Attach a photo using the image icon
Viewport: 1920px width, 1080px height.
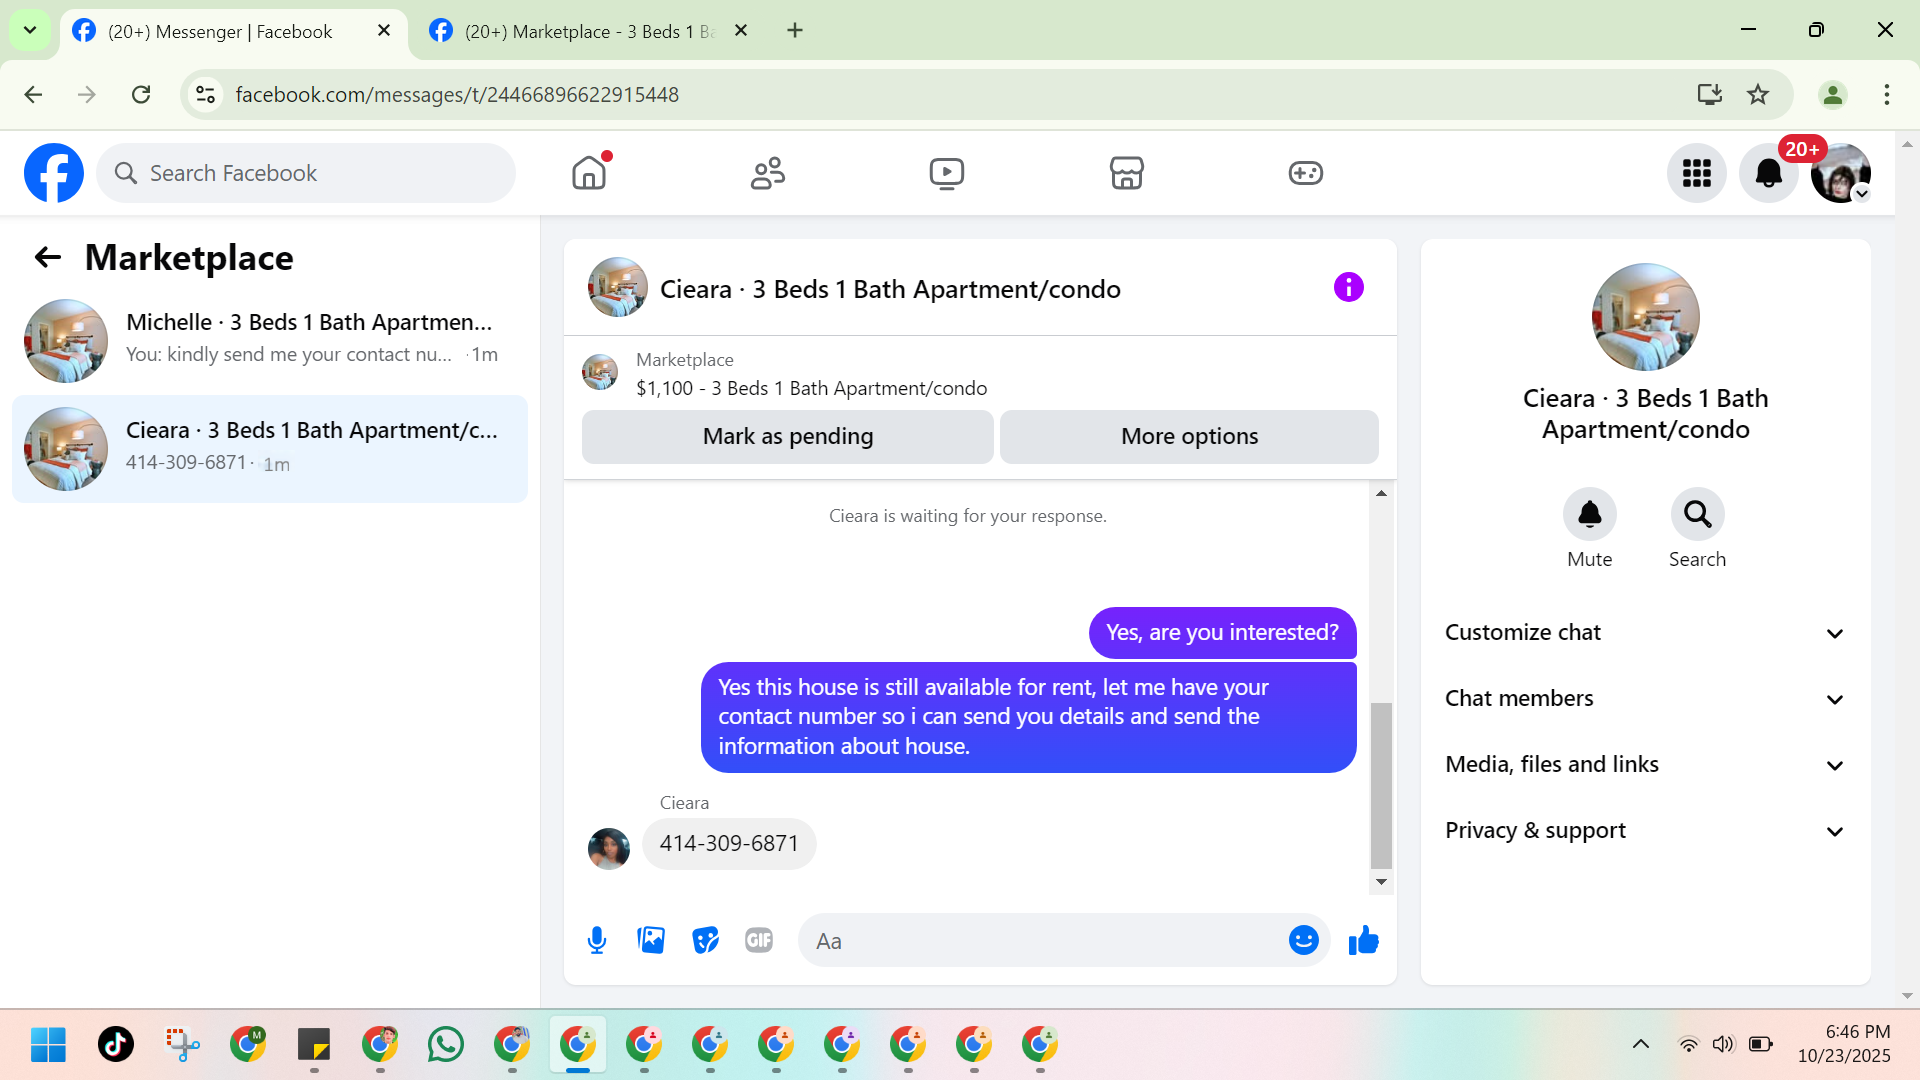[x=651, y=940]
